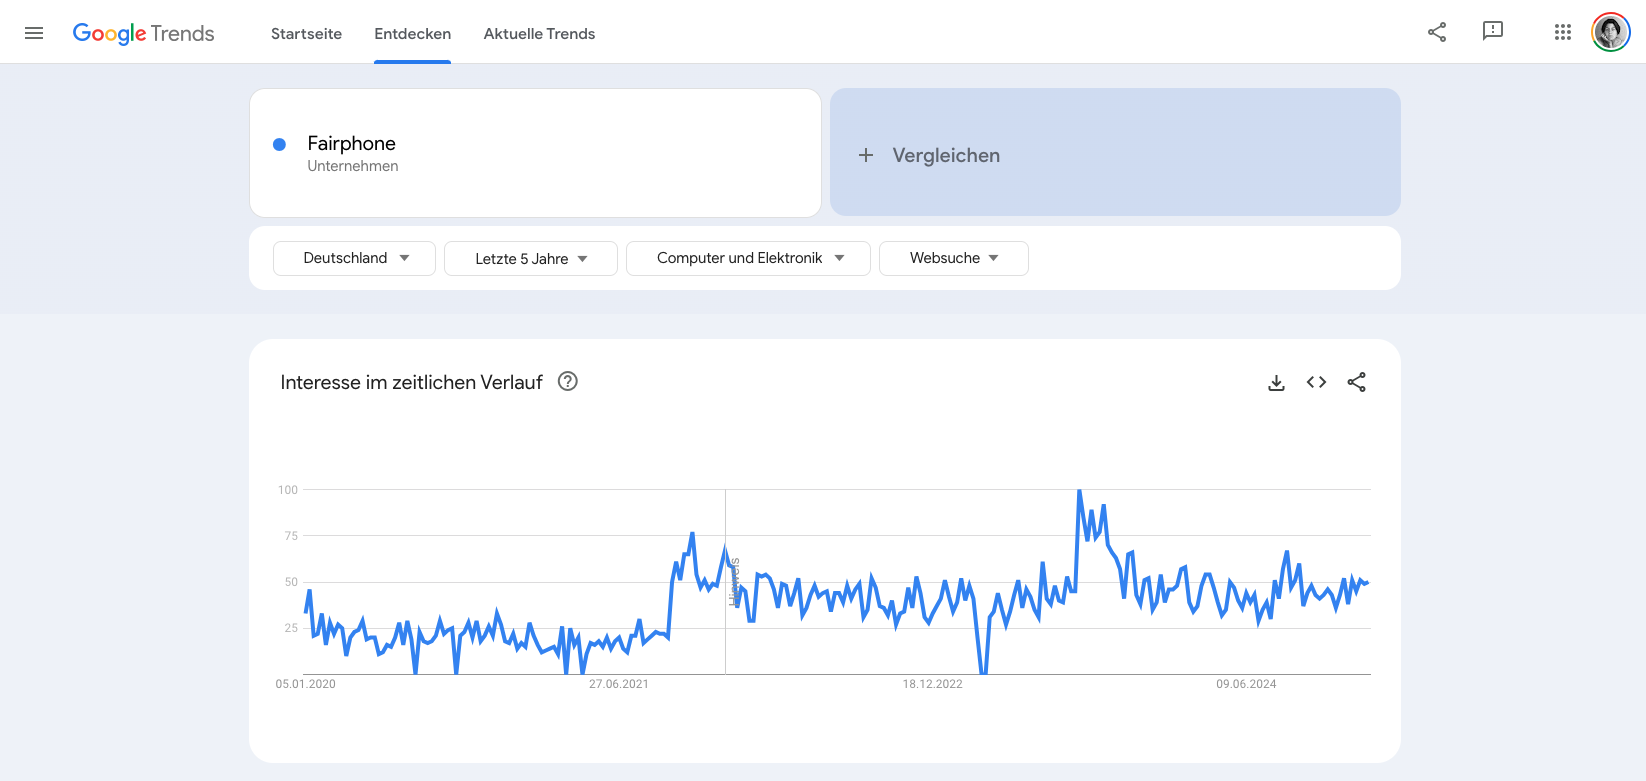Click the blue dot next to Fairphone

pyautogui.click(x=280, y=144)
